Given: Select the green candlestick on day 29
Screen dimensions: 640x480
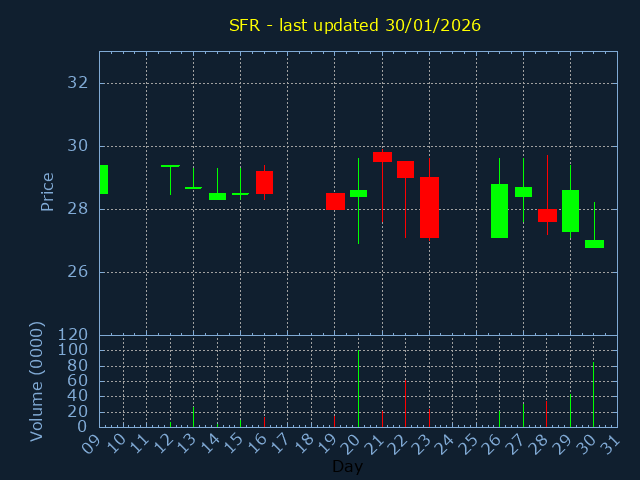Looking at the screenshot, I should (x=570, y=211).
